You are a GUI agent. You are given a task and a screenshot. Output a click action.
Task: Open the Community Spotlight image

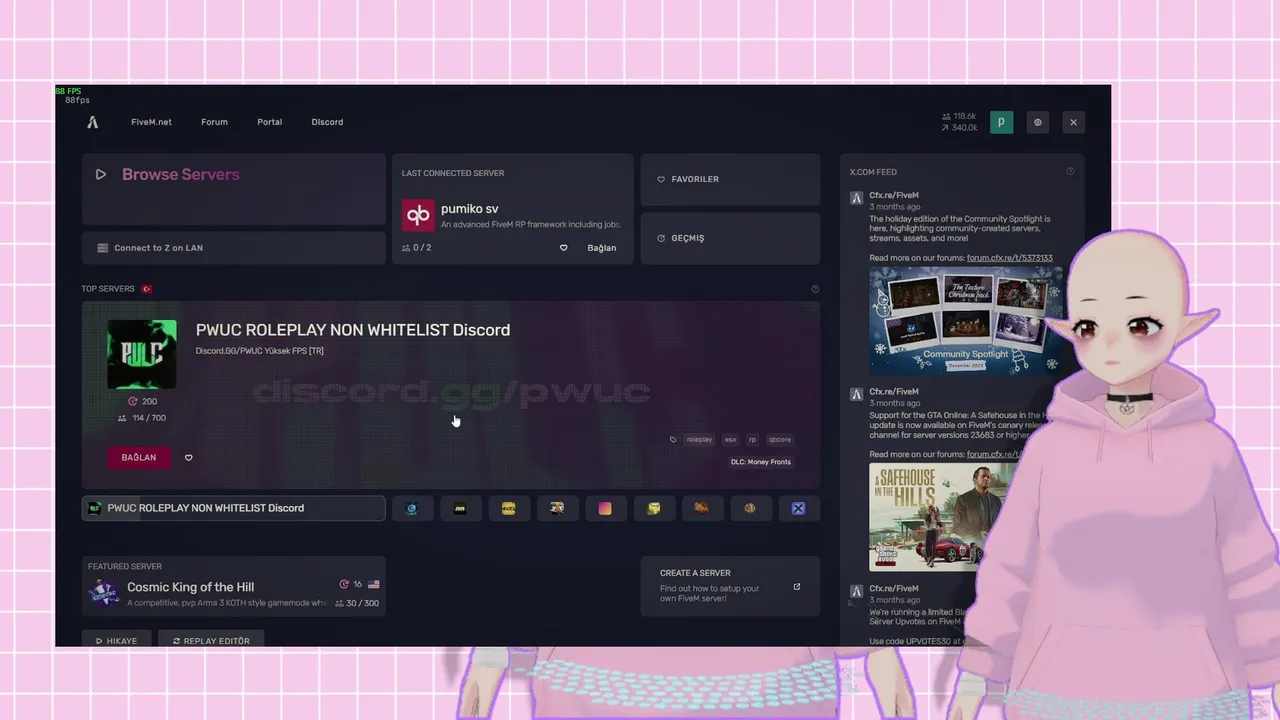[966, 320]
